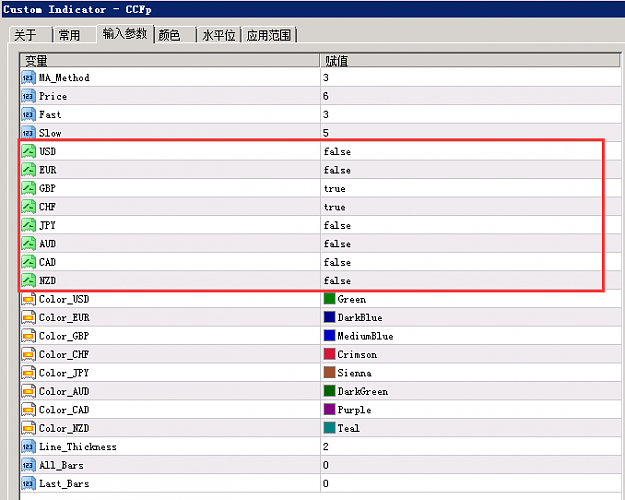Click the boolean icon next to EUR

pos(28,170)
